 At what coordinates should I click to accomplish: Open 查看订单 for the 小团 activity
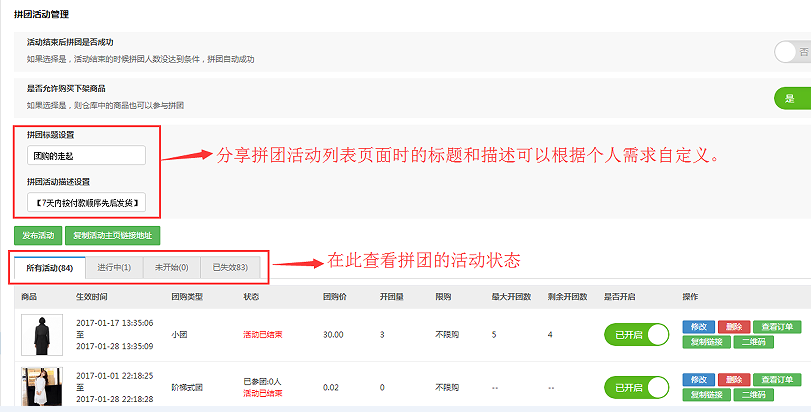[x=777, y=326]
